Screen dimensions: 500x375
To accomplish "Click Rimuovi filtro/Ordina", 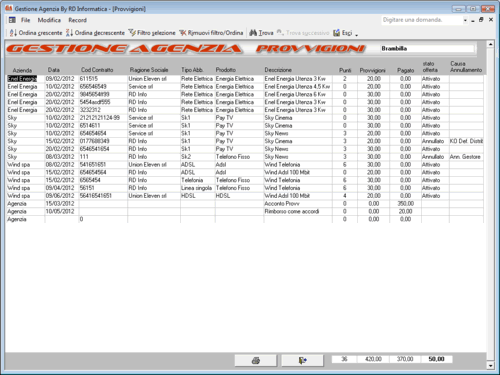I will click(x=211, y=33).
